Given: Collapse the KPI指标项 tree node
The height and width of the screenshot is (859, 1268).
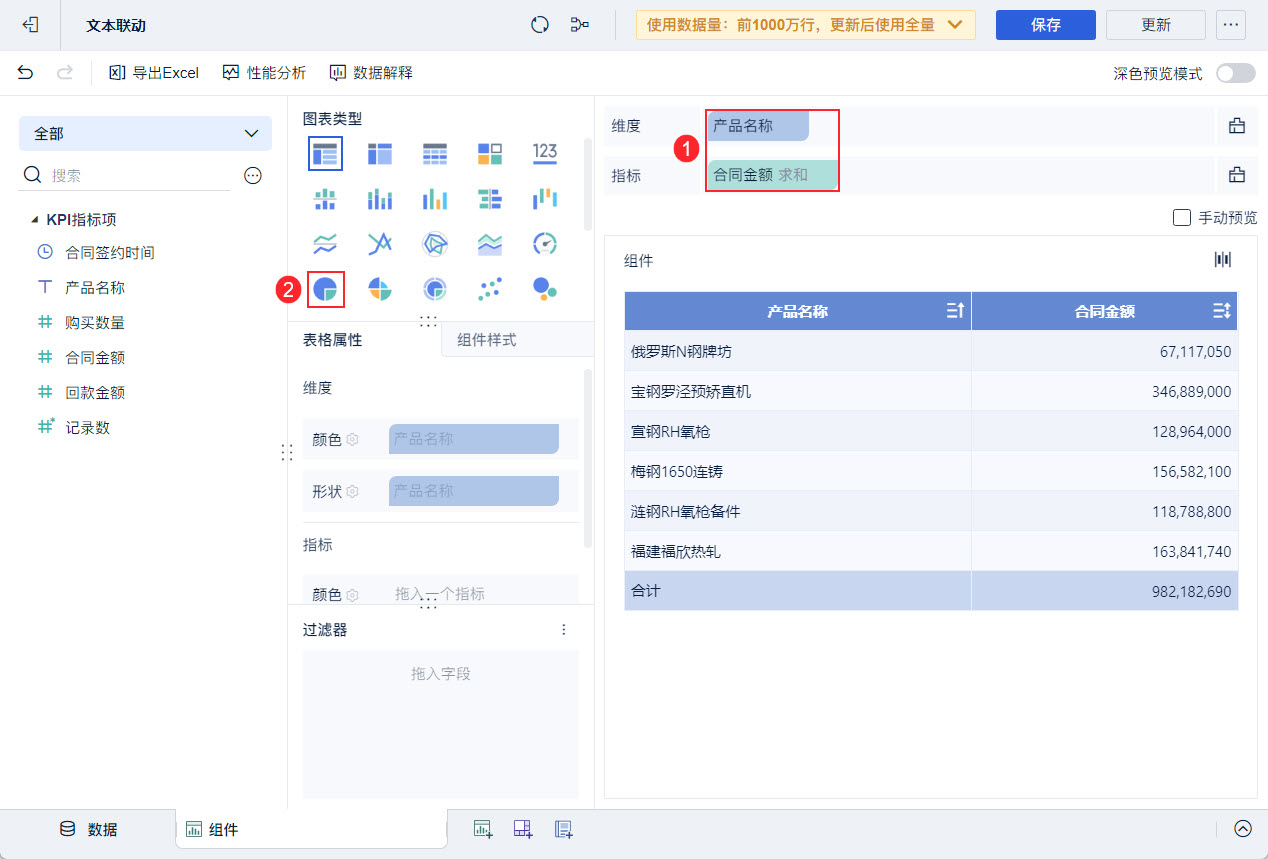Looking at the screenshot, I should point(35,220).
